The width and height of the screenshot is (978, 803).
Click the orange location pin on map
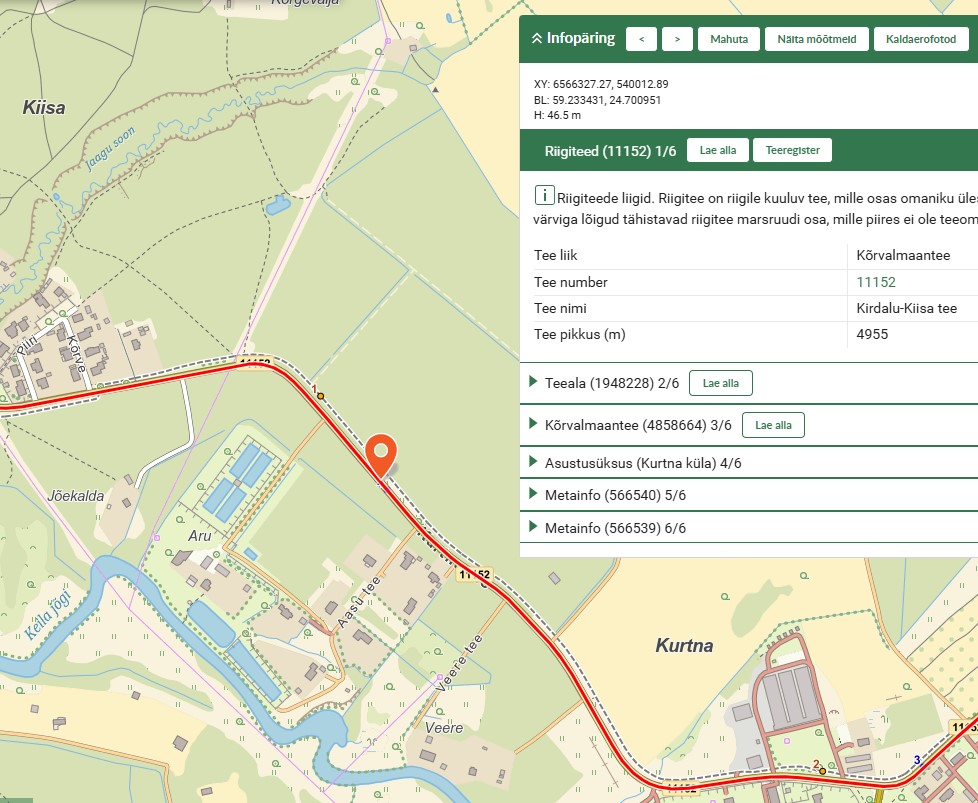(x=381, y=454)
